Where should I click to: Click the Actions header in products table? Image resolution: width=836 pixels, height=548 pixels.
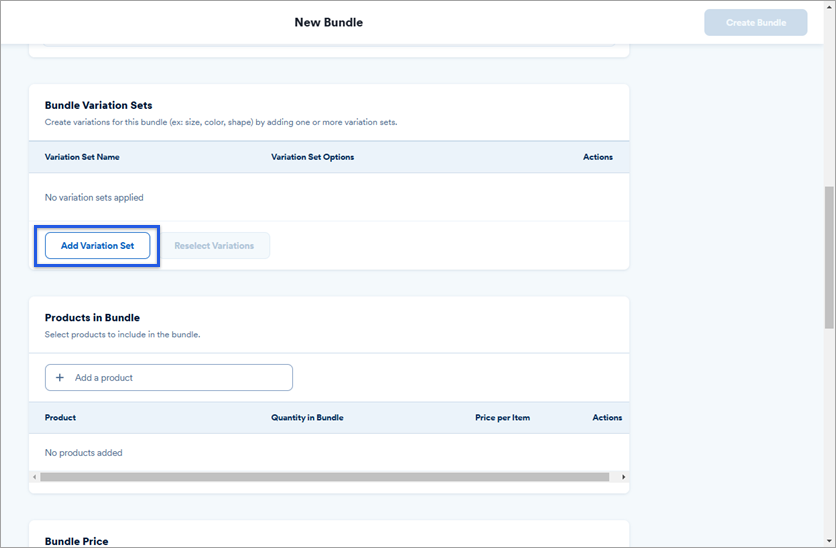[x=607, y=417]
